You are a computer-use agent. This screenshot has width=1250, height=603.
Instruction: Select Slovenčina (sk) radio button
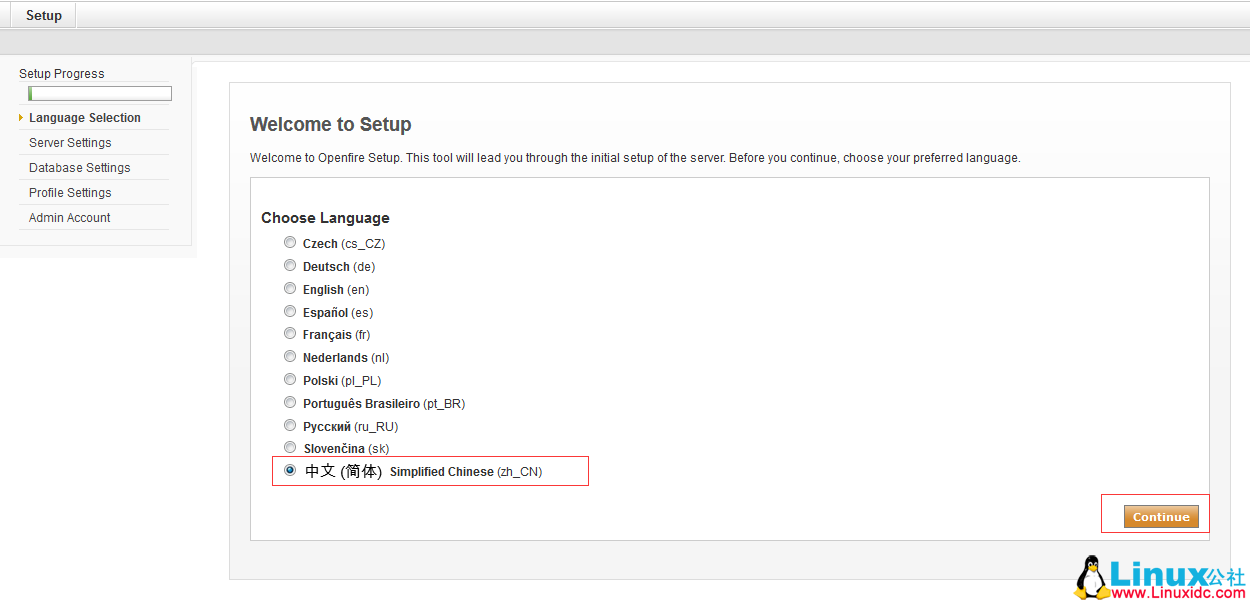(x=290, y=447)
